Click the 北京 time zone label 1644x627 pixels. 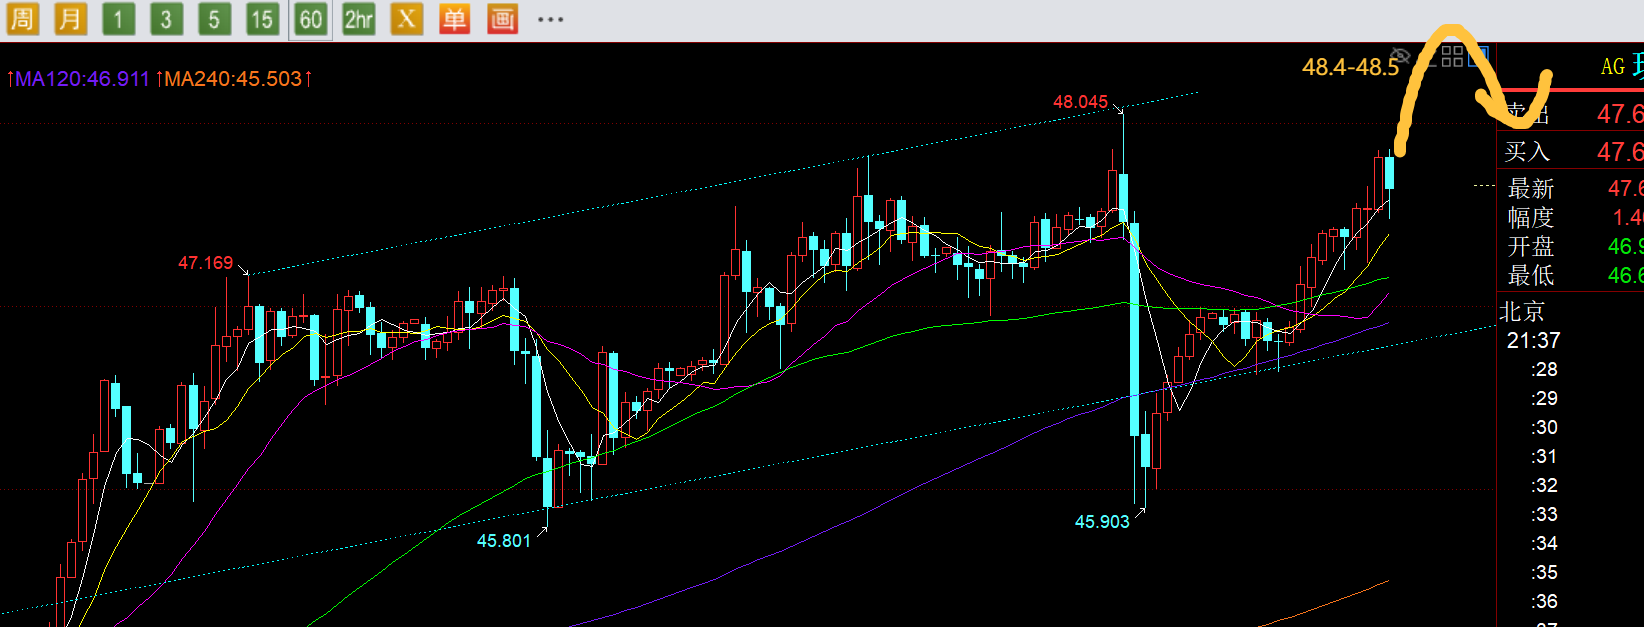(x=1522, y=312)
